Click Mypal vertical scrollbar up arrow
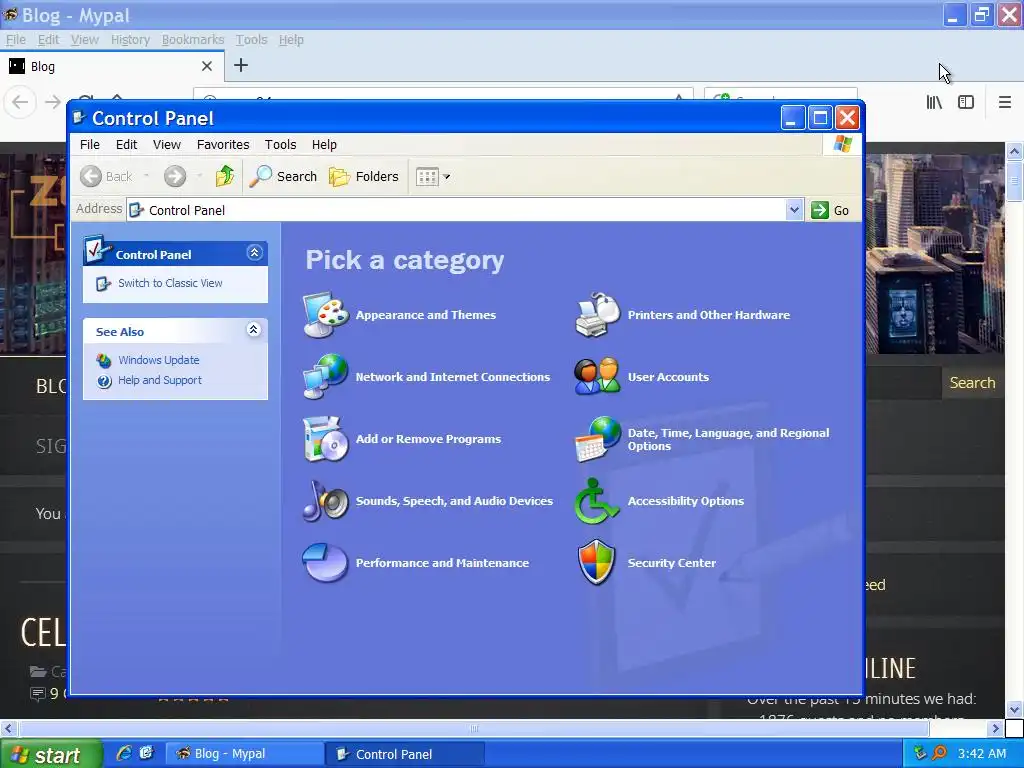Image resolution: width=1024 pixels, height=768 pixels. point(1014,152)
